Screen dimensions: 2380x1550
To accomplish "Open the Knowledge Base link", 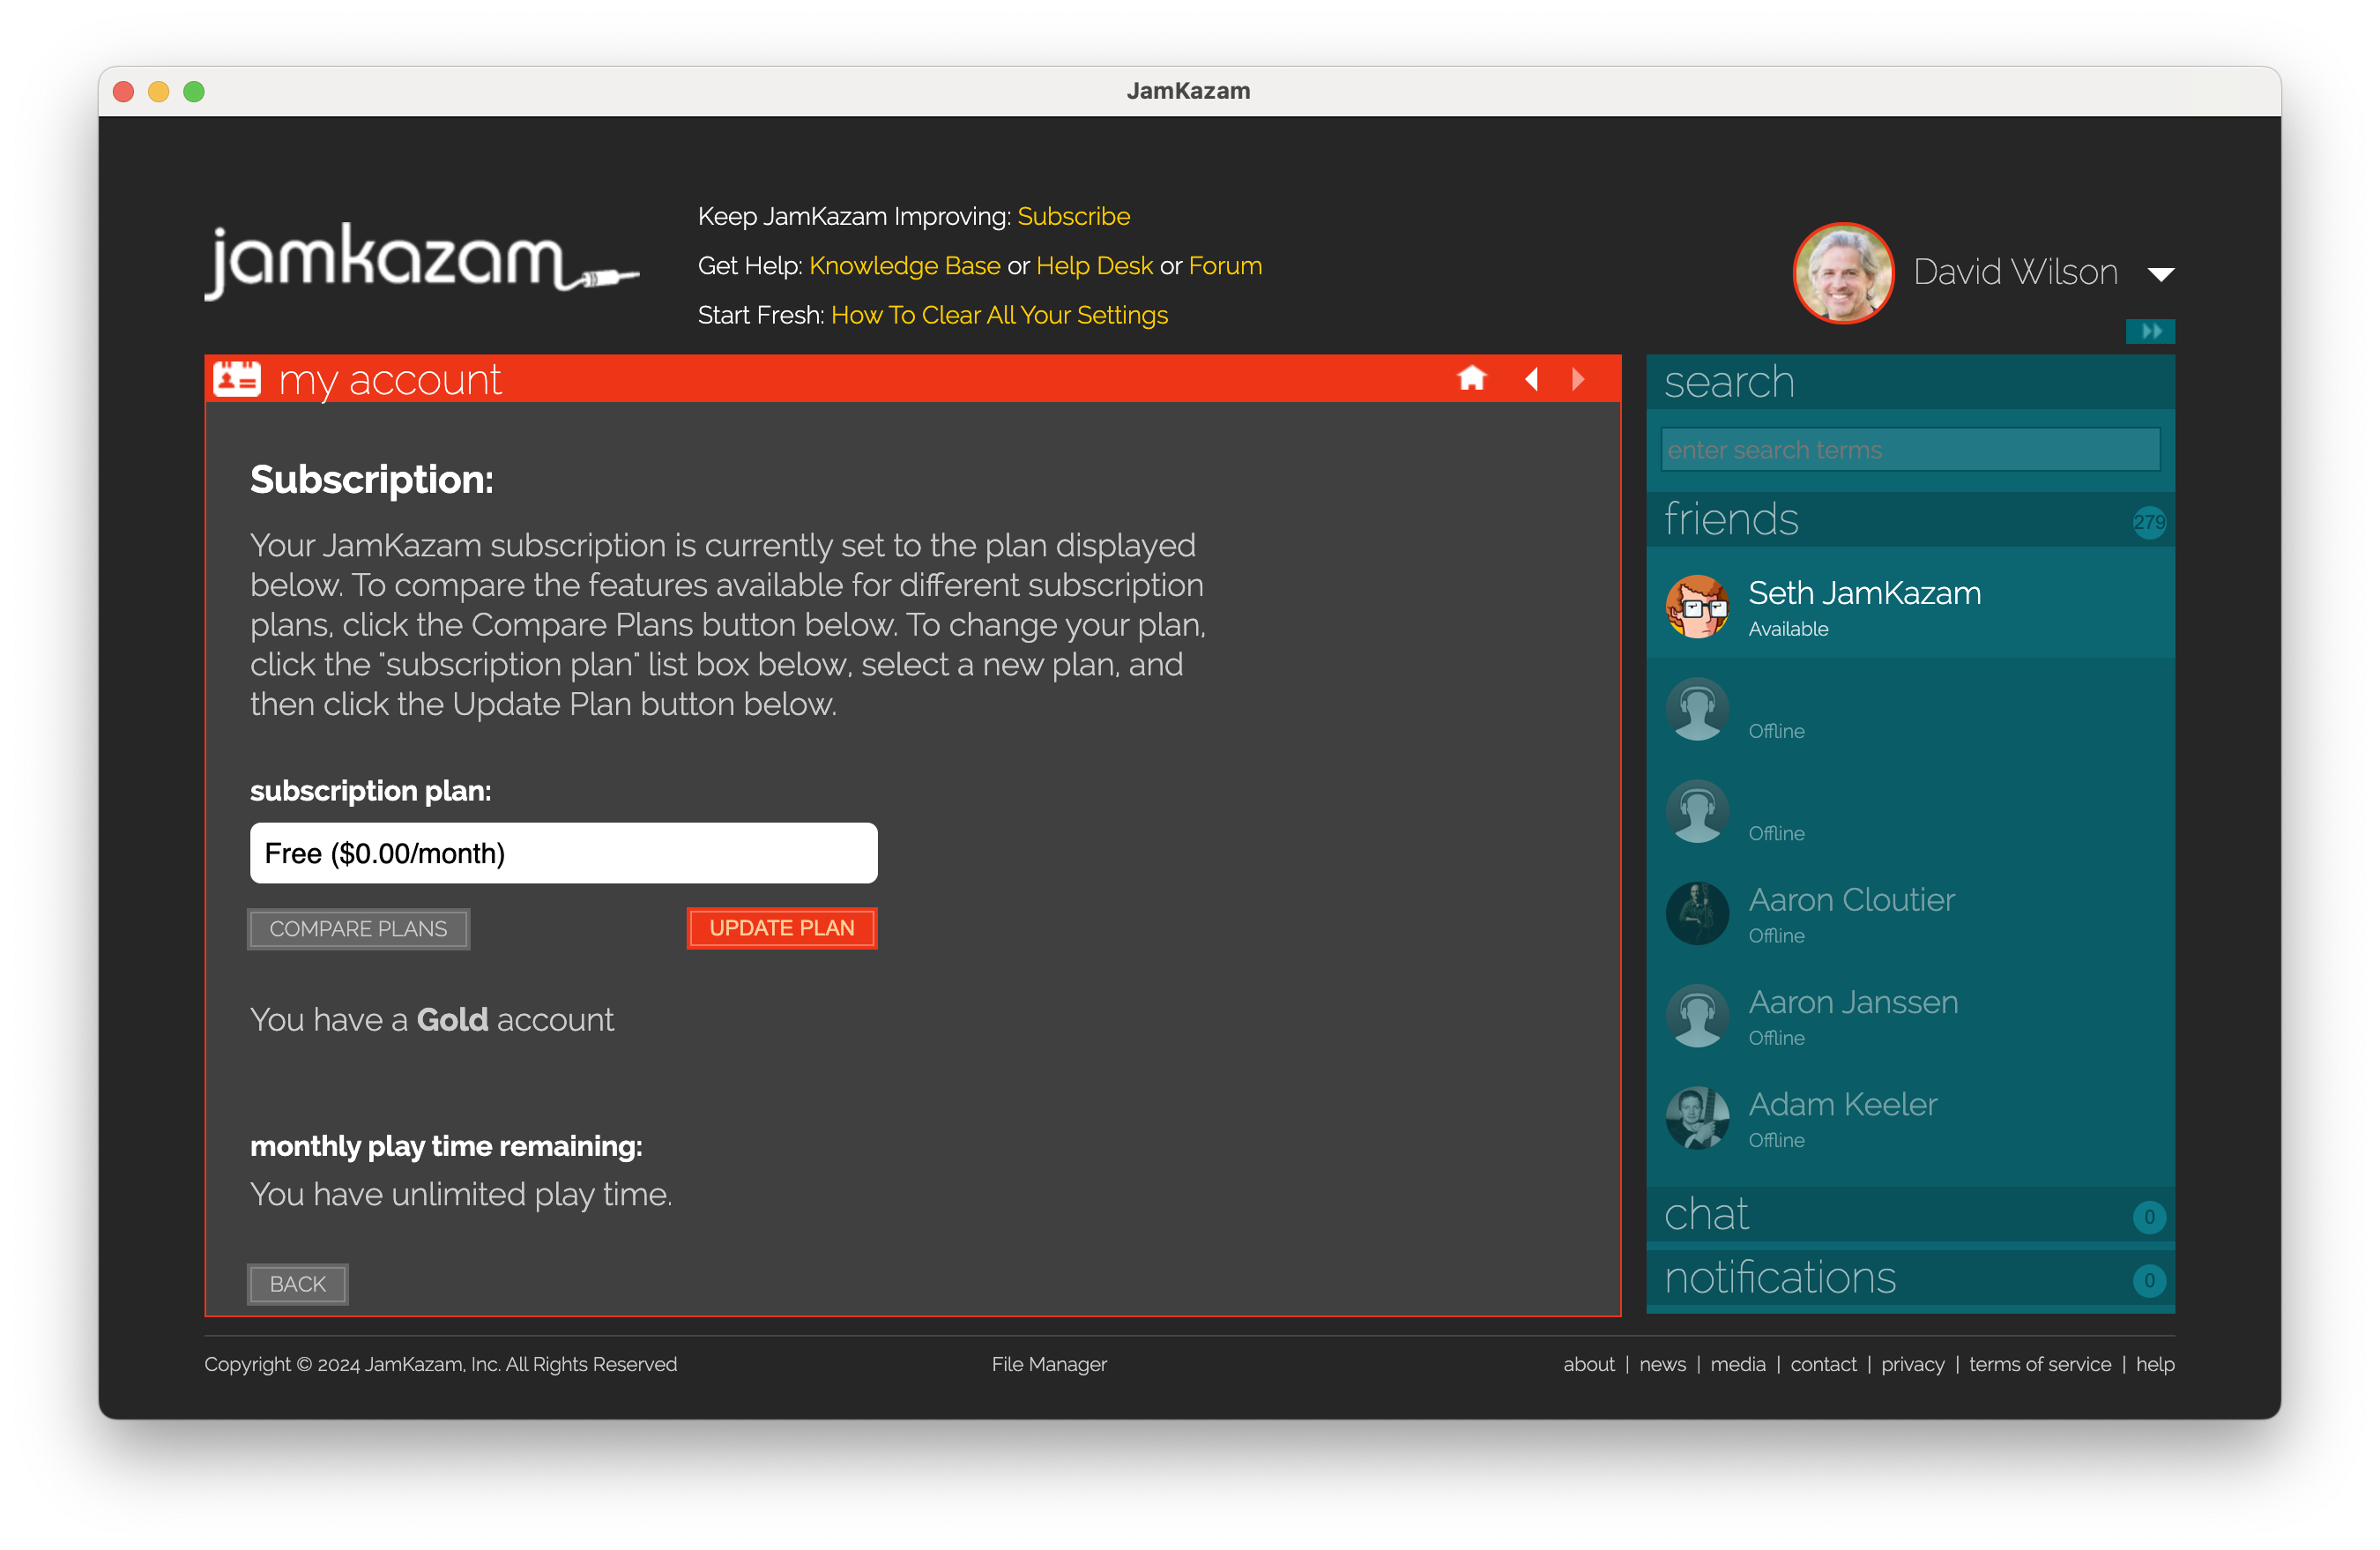I will tap(904, 266).
